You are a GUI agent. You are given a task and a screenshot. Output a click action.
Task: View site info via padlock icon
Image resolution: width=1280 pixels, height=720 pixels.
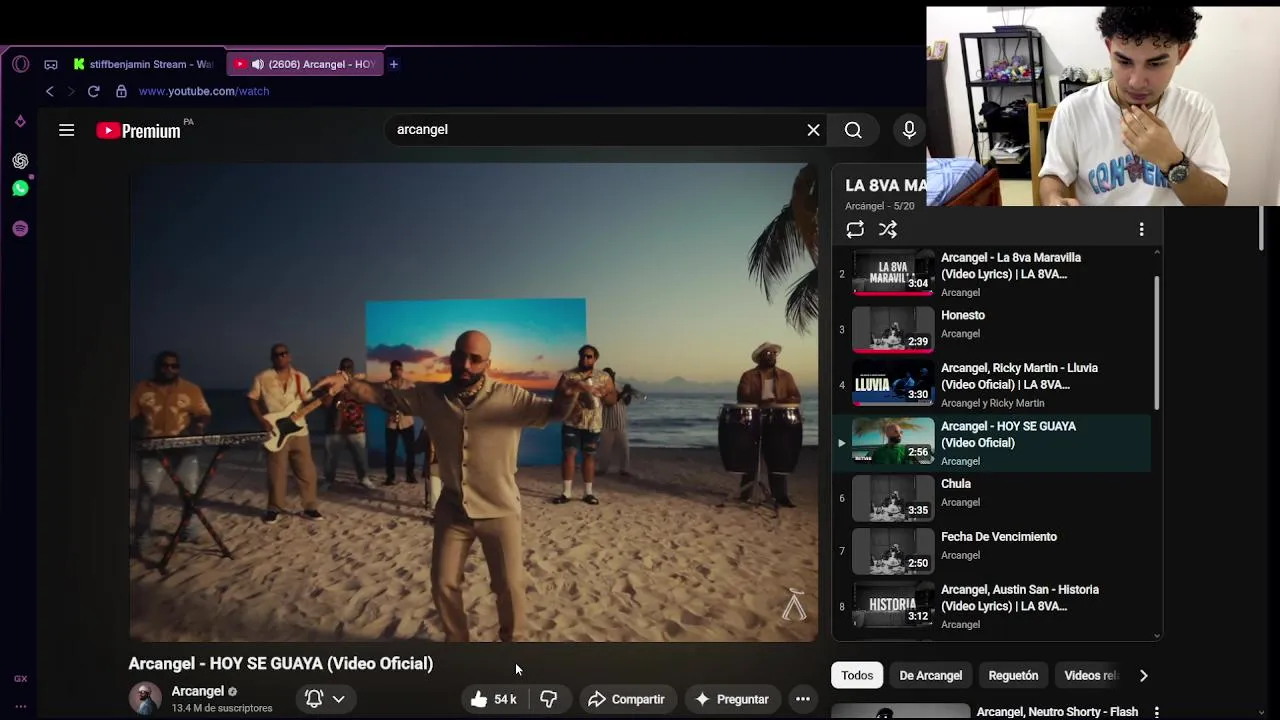click(x=121, y=91)
